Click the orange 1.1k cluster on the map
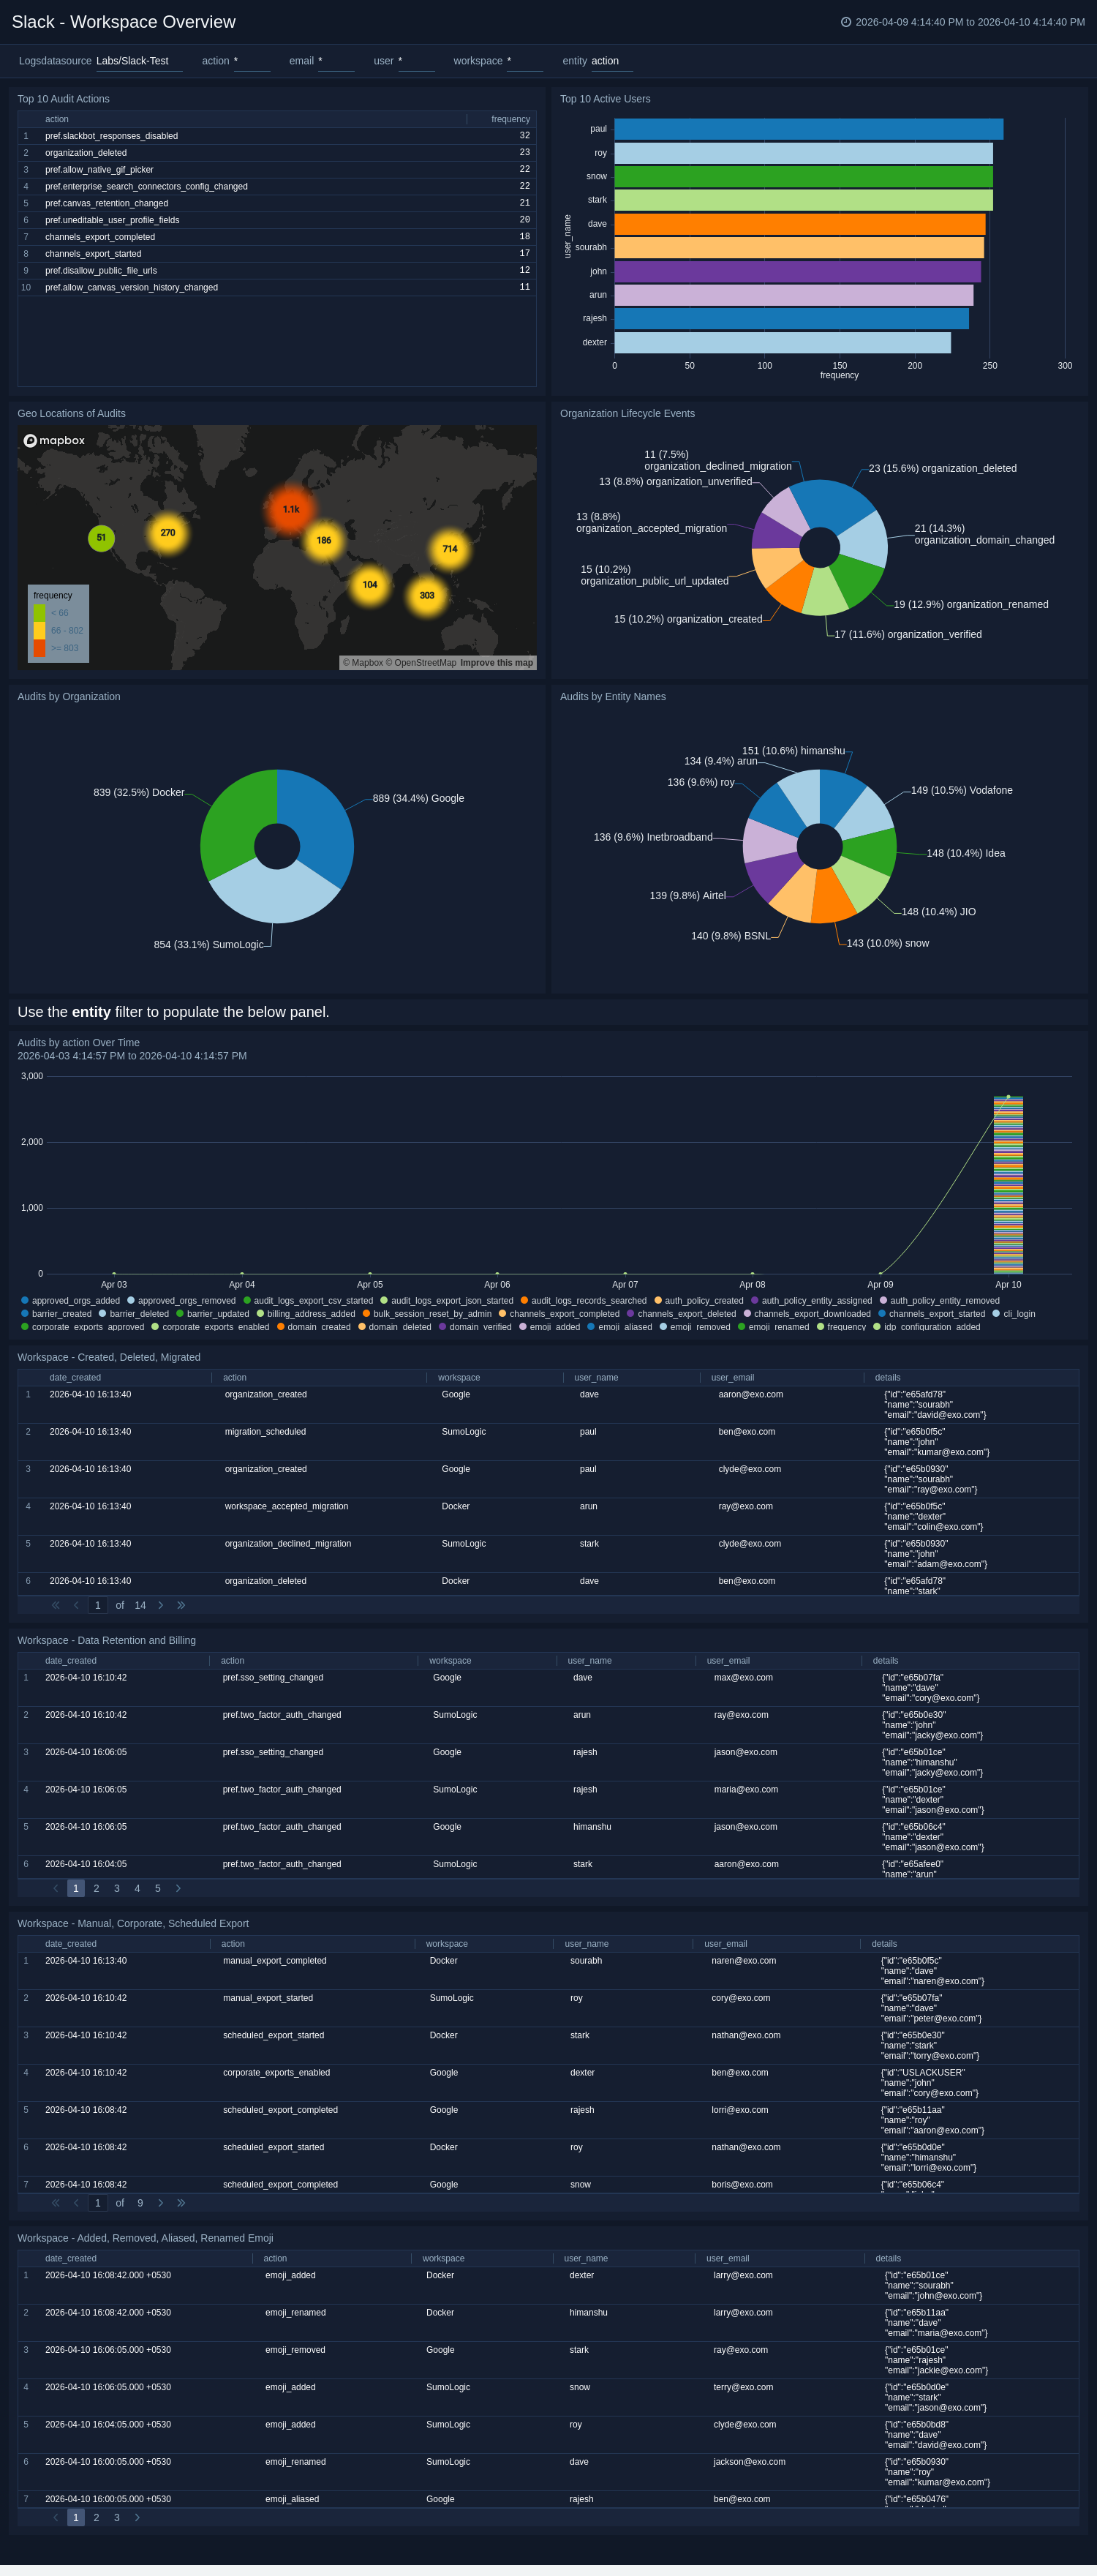The height and width of the screenshot is (2576, 1097). (x=291, y=509)
